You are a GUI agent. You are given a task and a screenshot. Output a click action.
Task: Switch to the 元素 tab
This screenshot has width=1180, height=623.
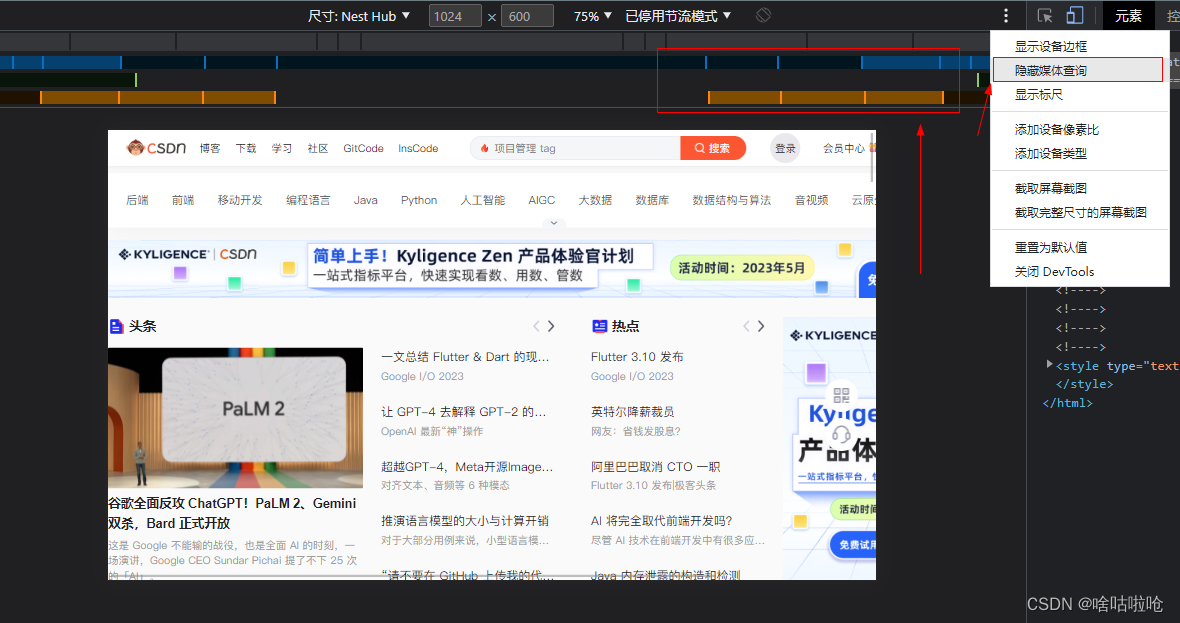pyautogui.click(x=1128, y=16)
